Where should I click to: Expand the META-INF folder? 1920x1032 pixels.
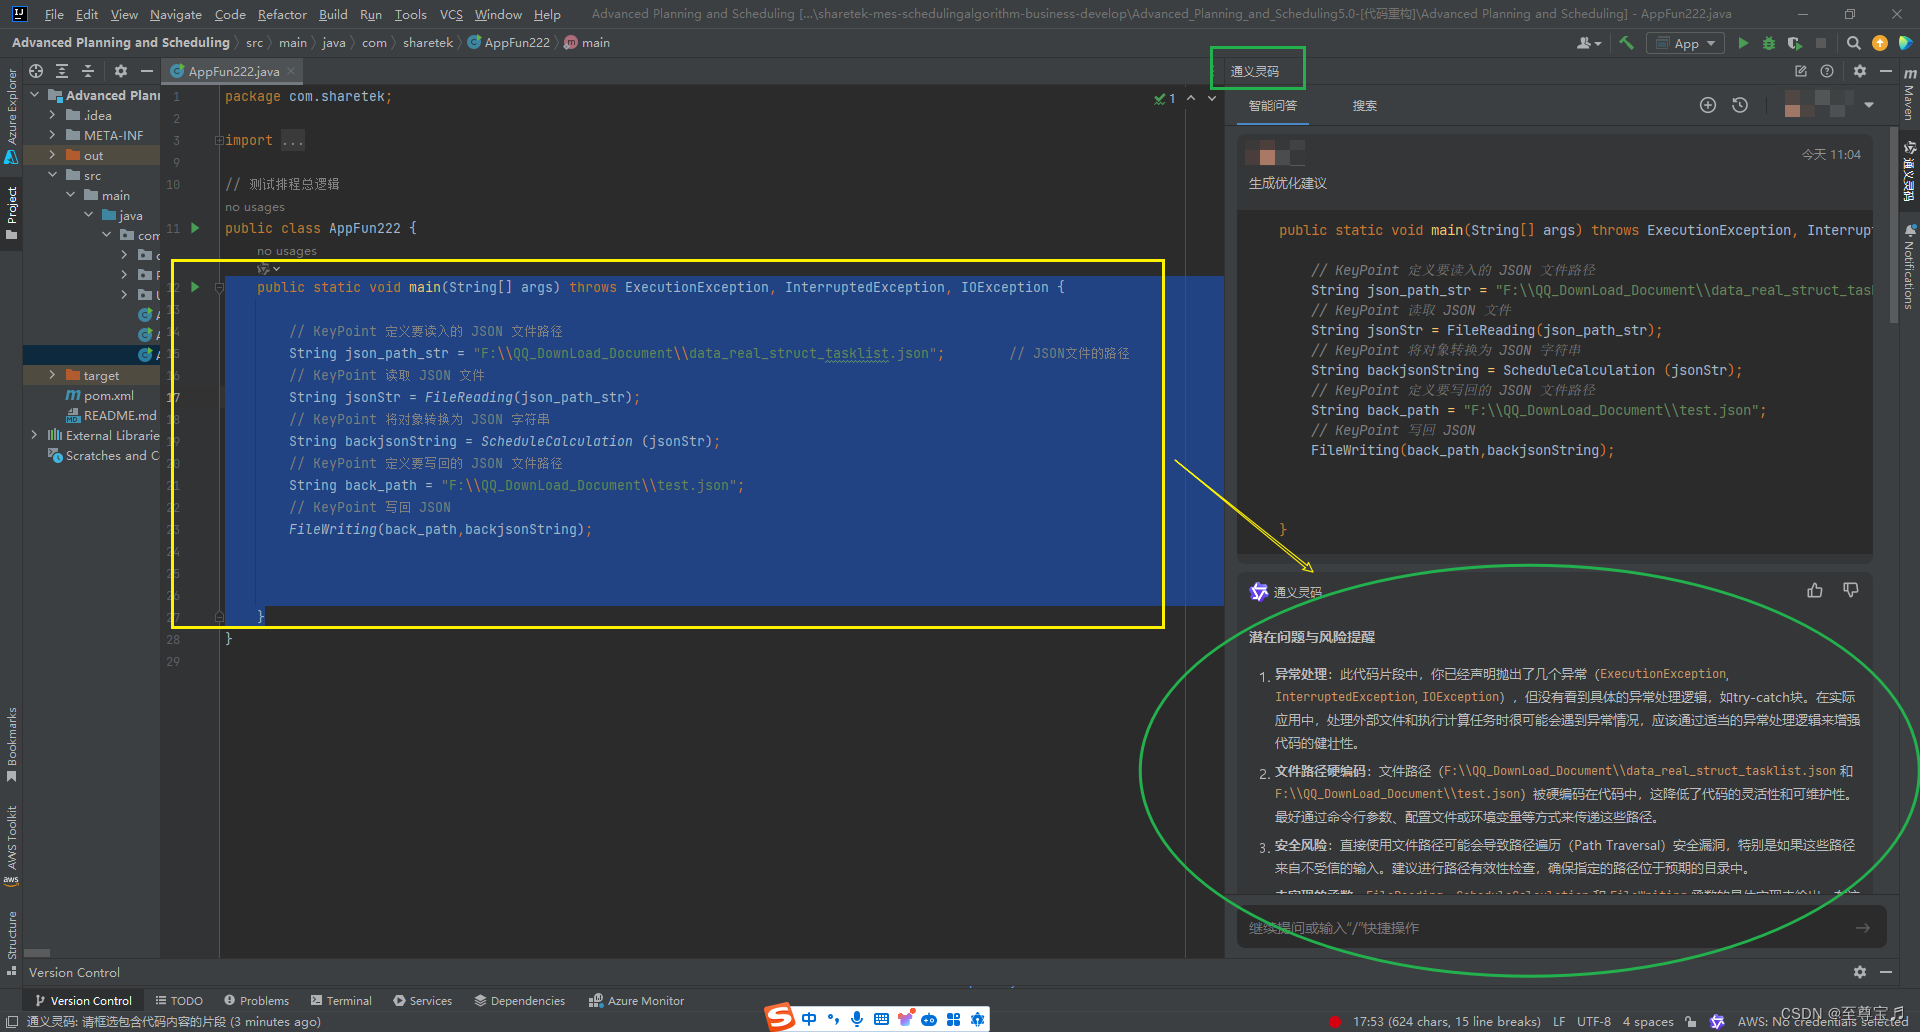coord(52,135)
